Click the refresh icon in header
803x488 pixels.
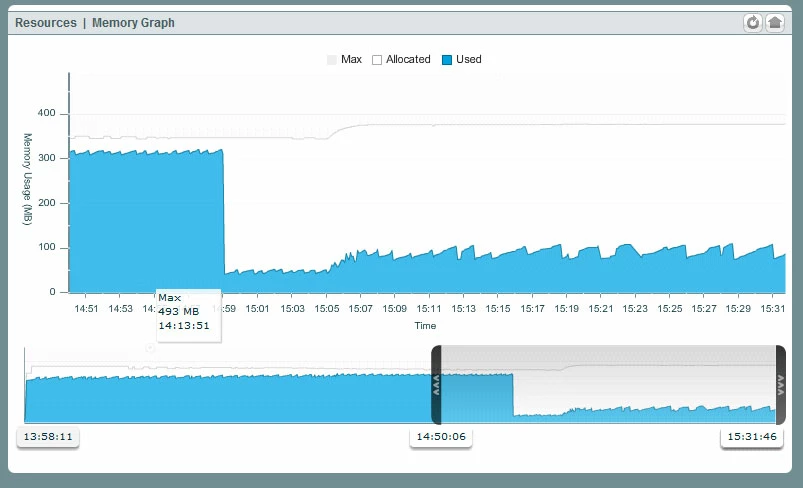point(753,23)
